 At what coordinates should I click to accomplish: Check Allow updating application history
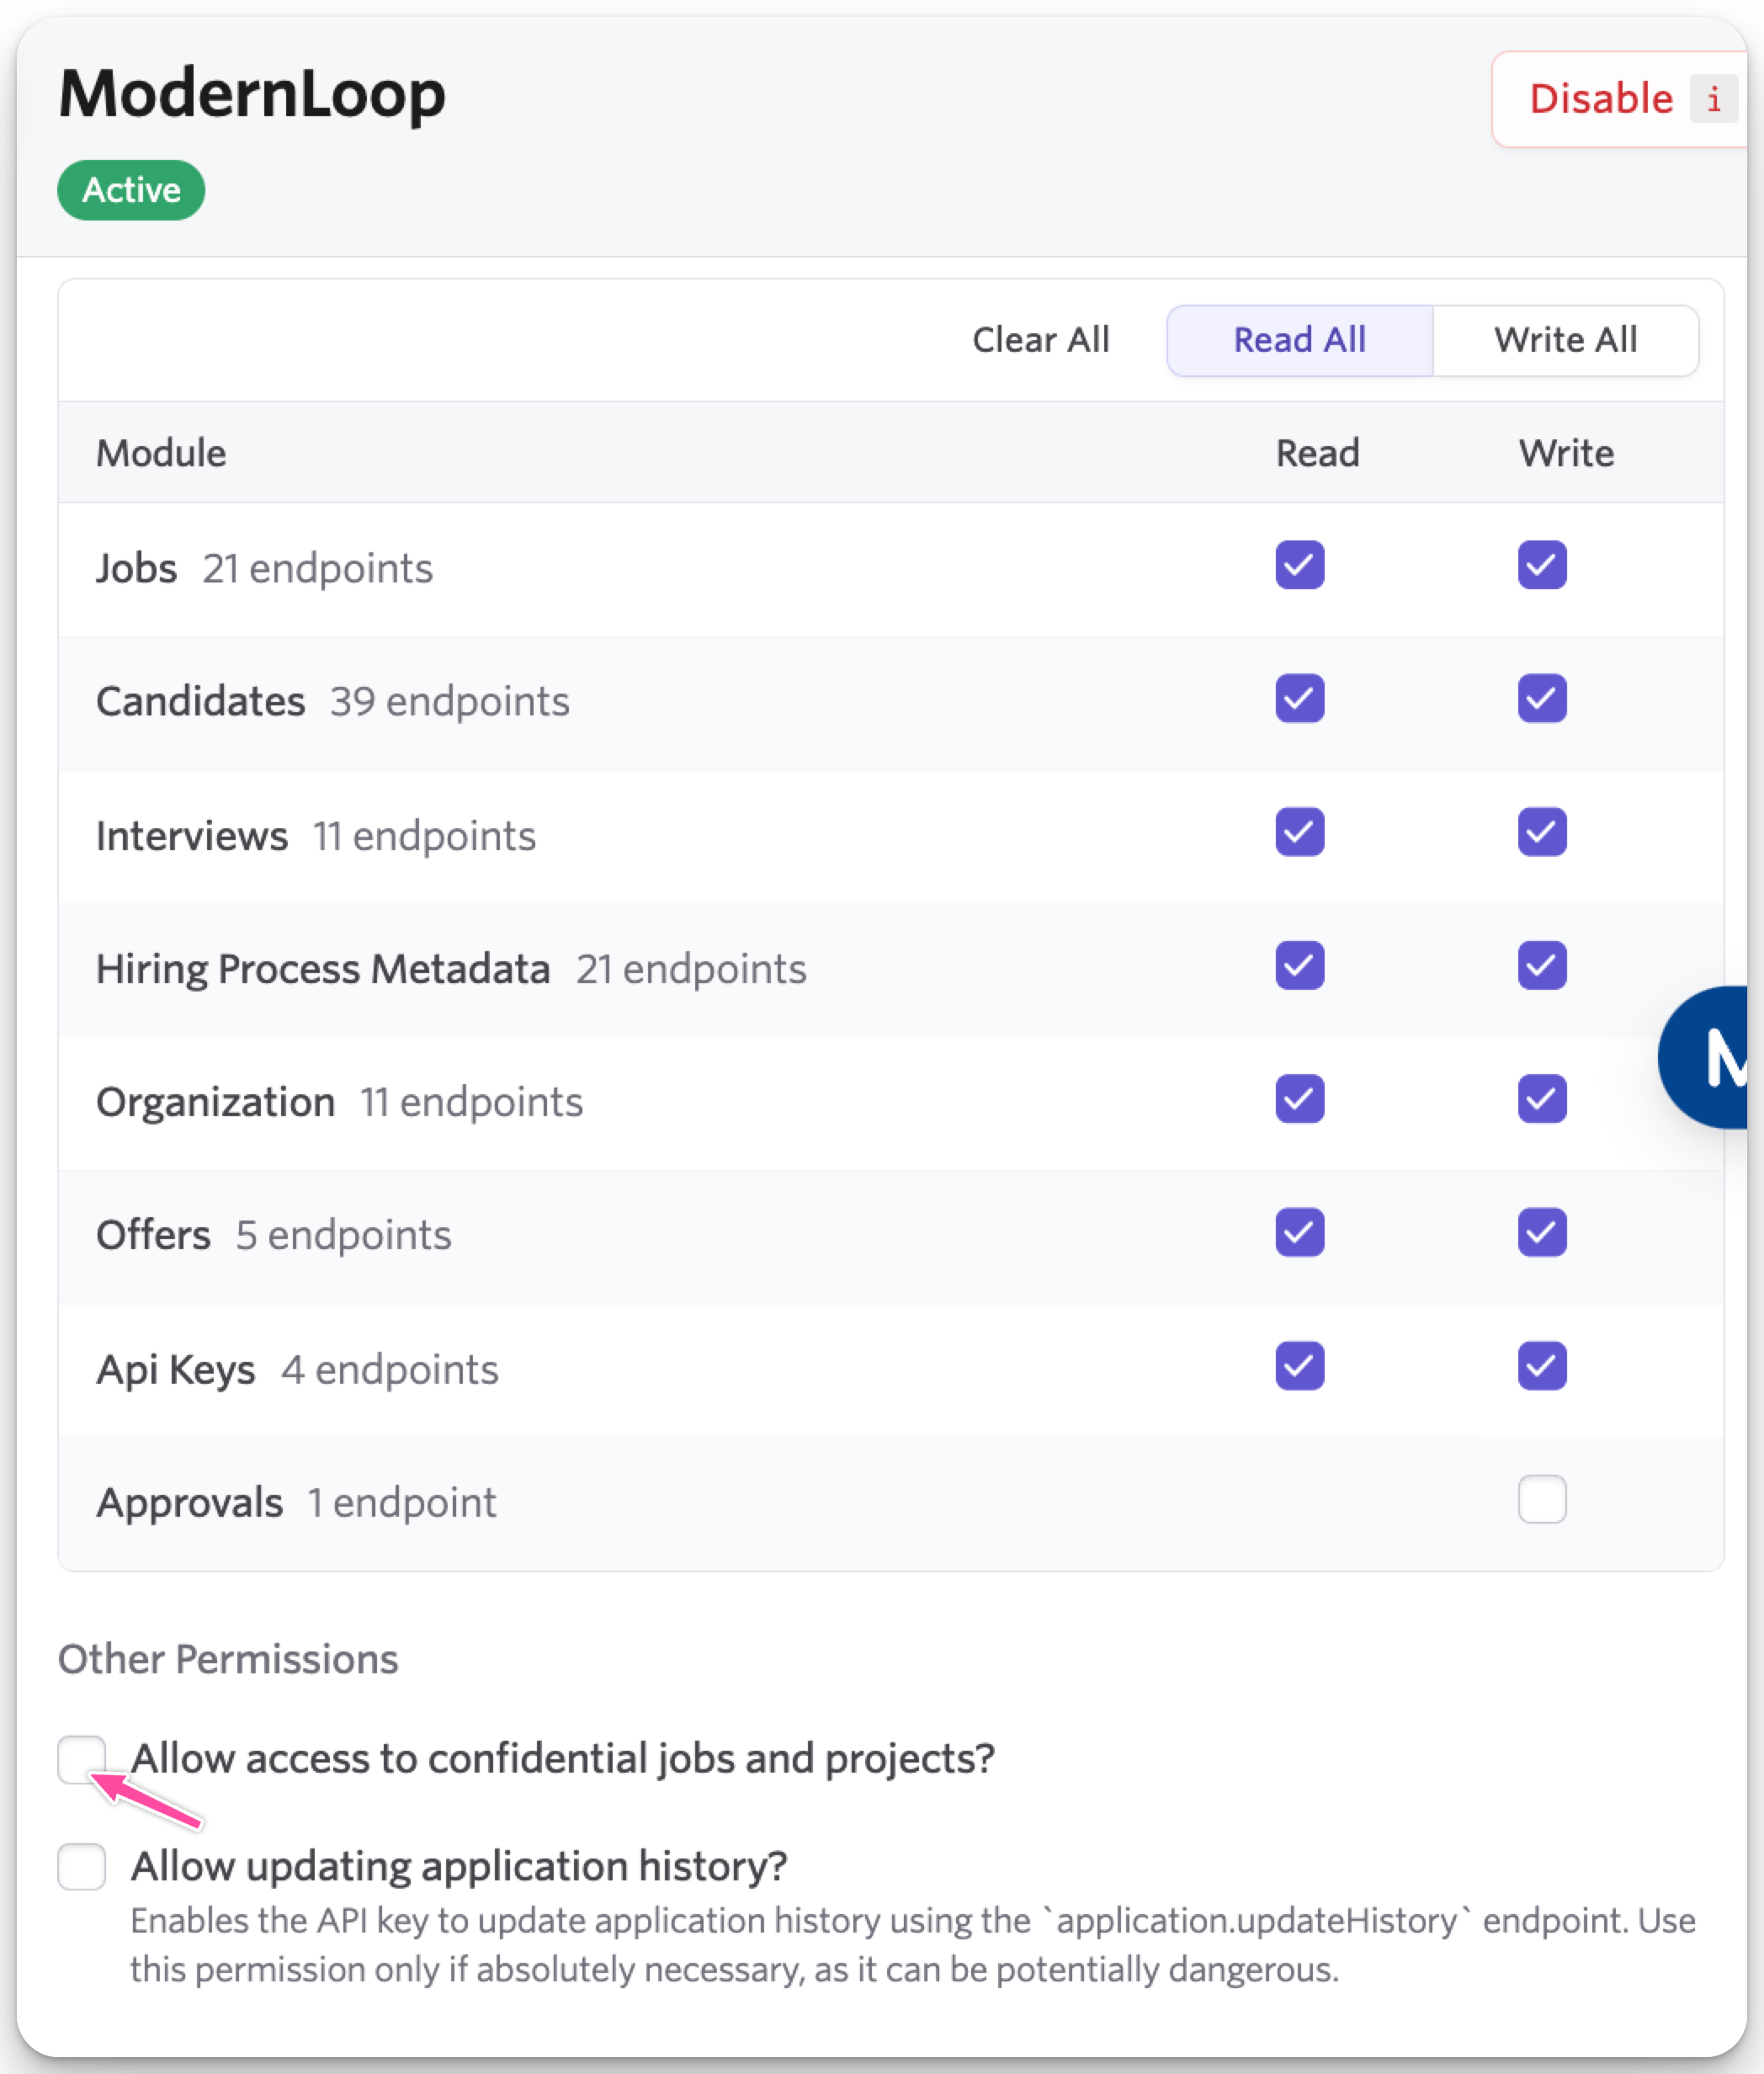point(81,1867)
